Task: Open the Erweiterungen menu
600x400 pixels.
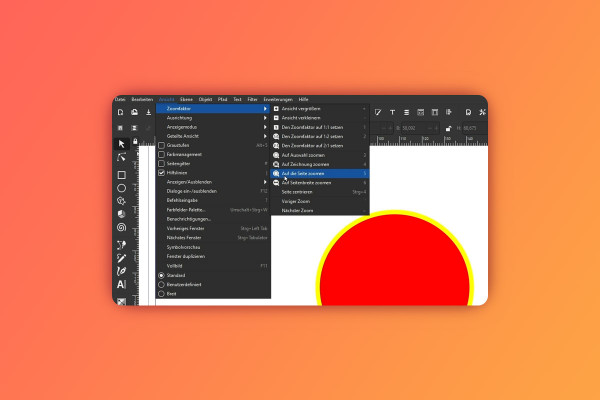Action: [278, 100]
